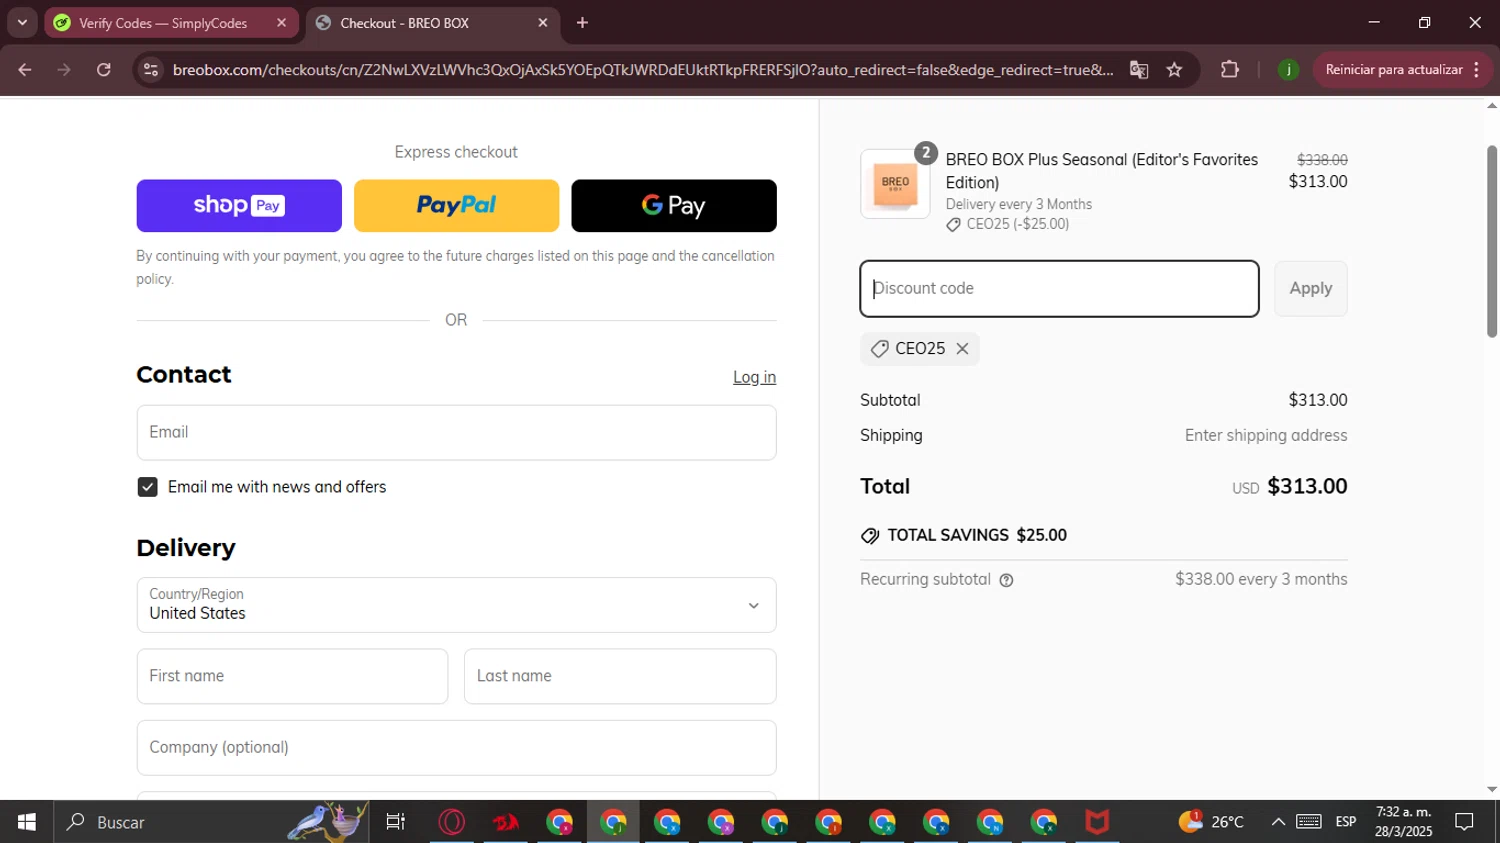Screen dimensions: 1500x843
Task: Open the weather widget showing 26°C
Action: coord(1211,822)
